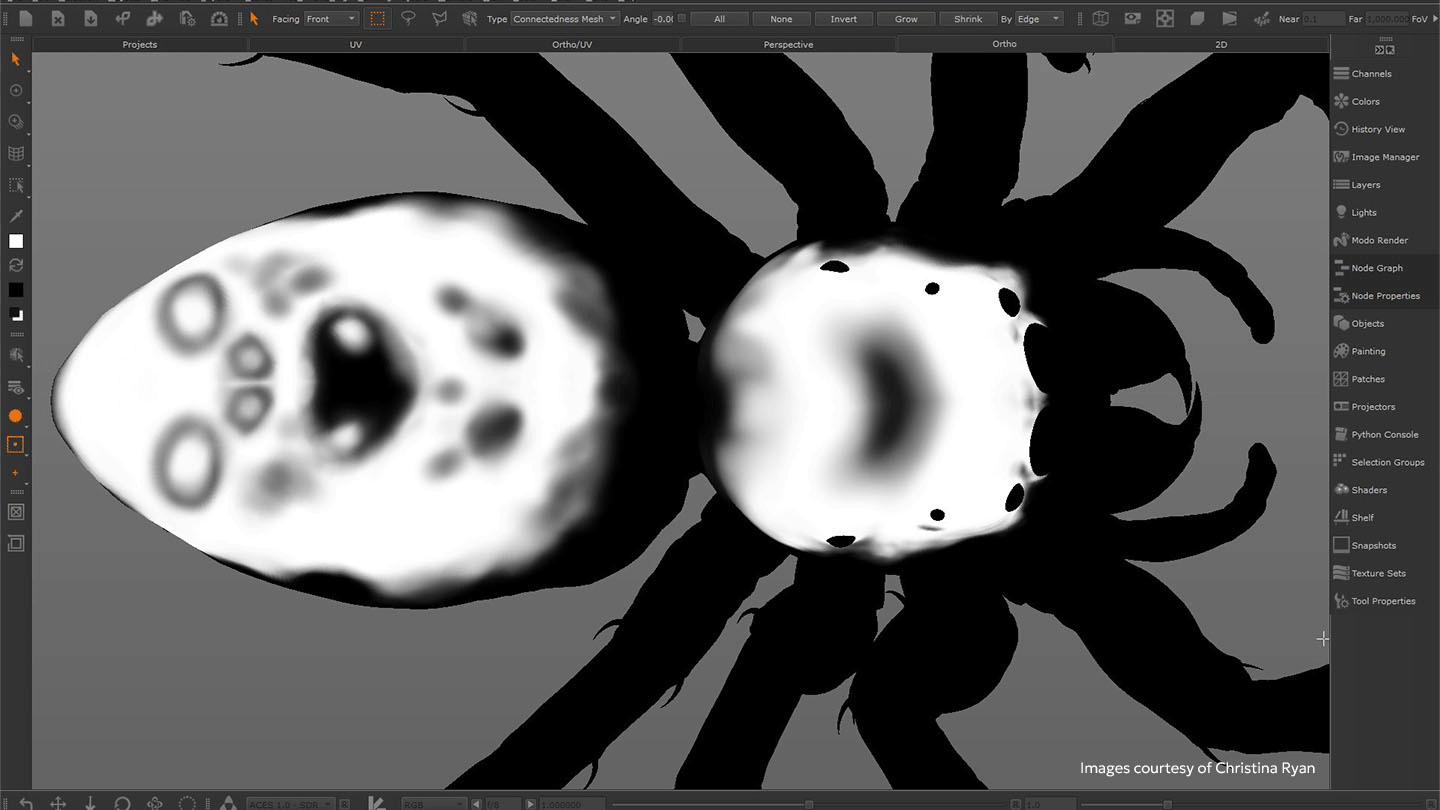The width and height of the screenshot is (1440, 810).
Task: Toggle the checkbox next to Angle field
Action: point(682,18)
